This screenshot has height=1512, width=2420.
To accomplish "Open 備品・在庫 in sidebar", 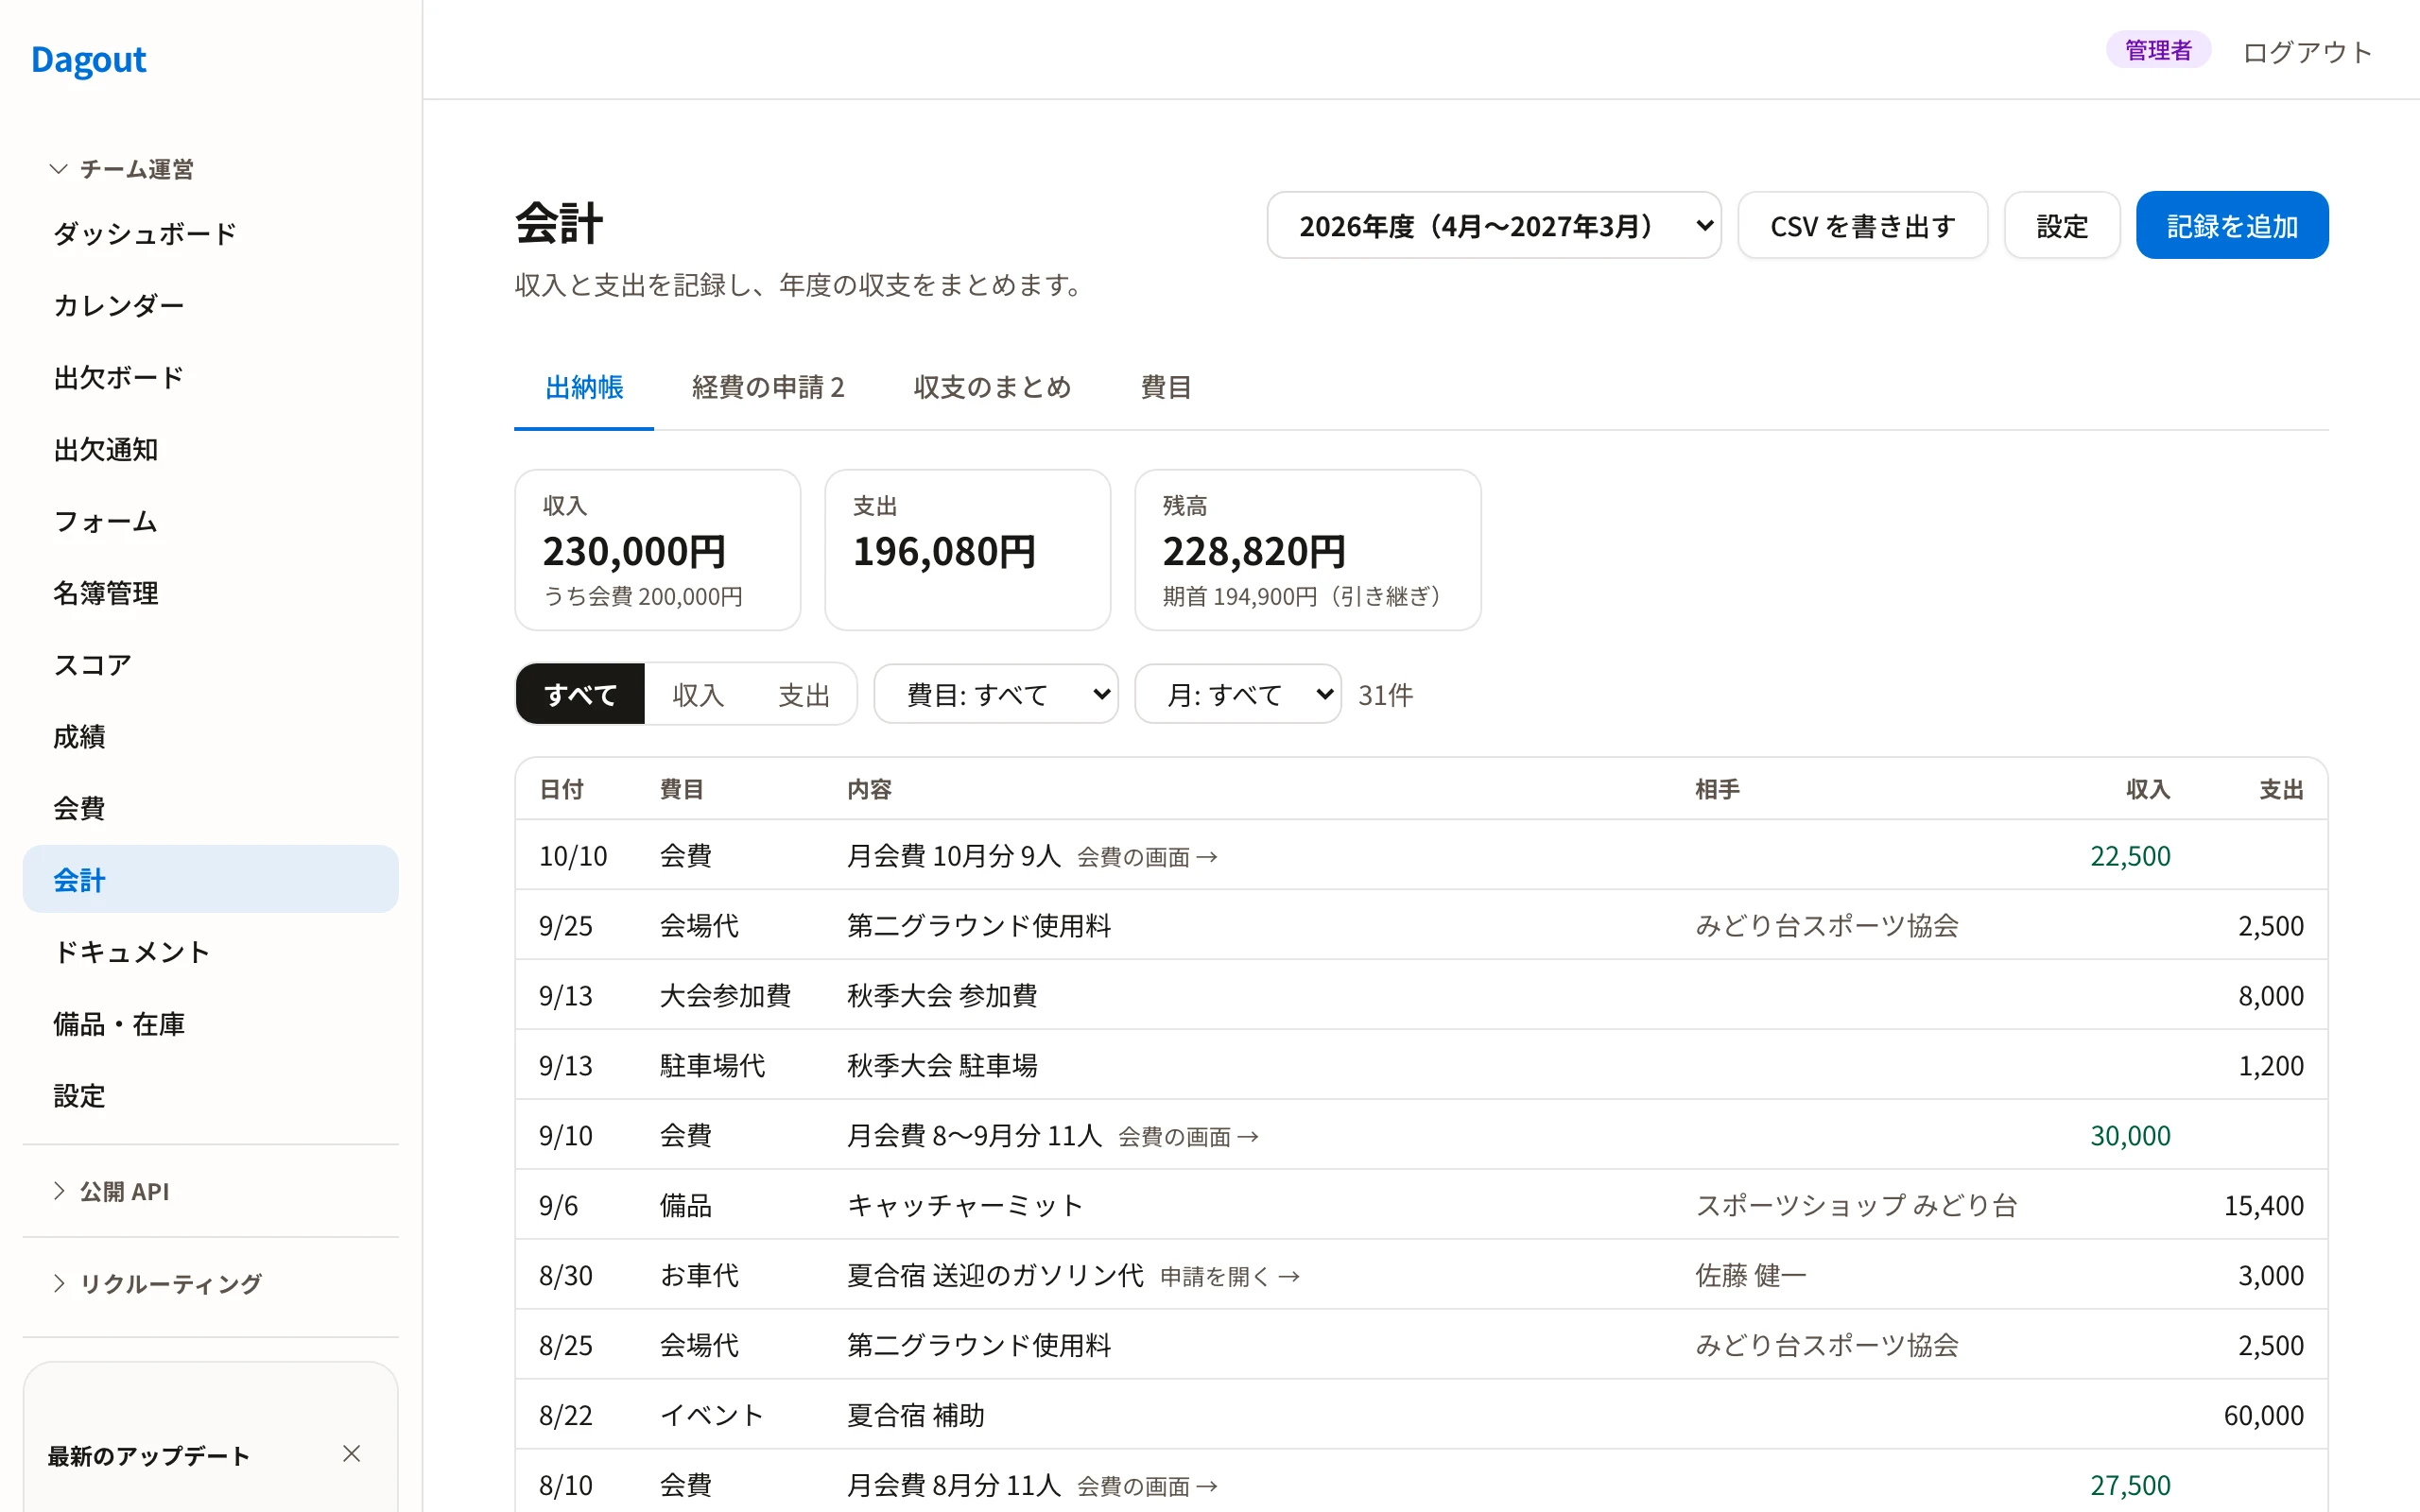I will tap(210, 1024).
